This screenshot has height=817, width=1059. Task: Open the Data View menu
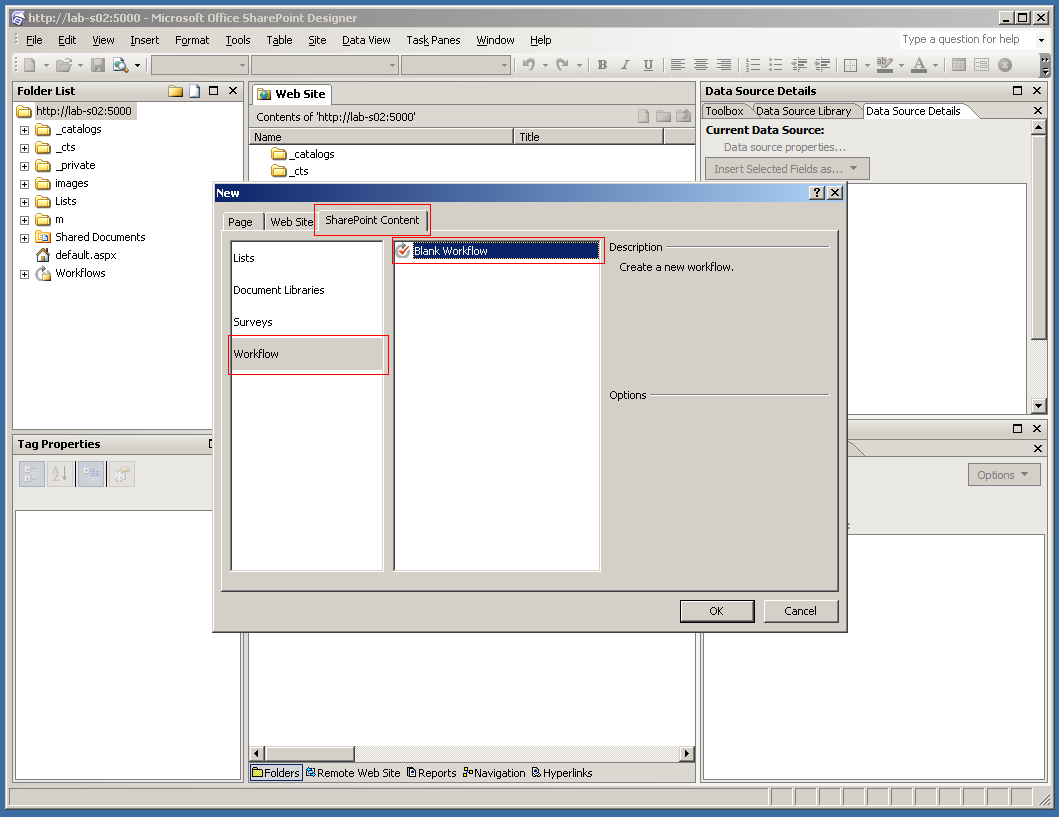(366, 40)
